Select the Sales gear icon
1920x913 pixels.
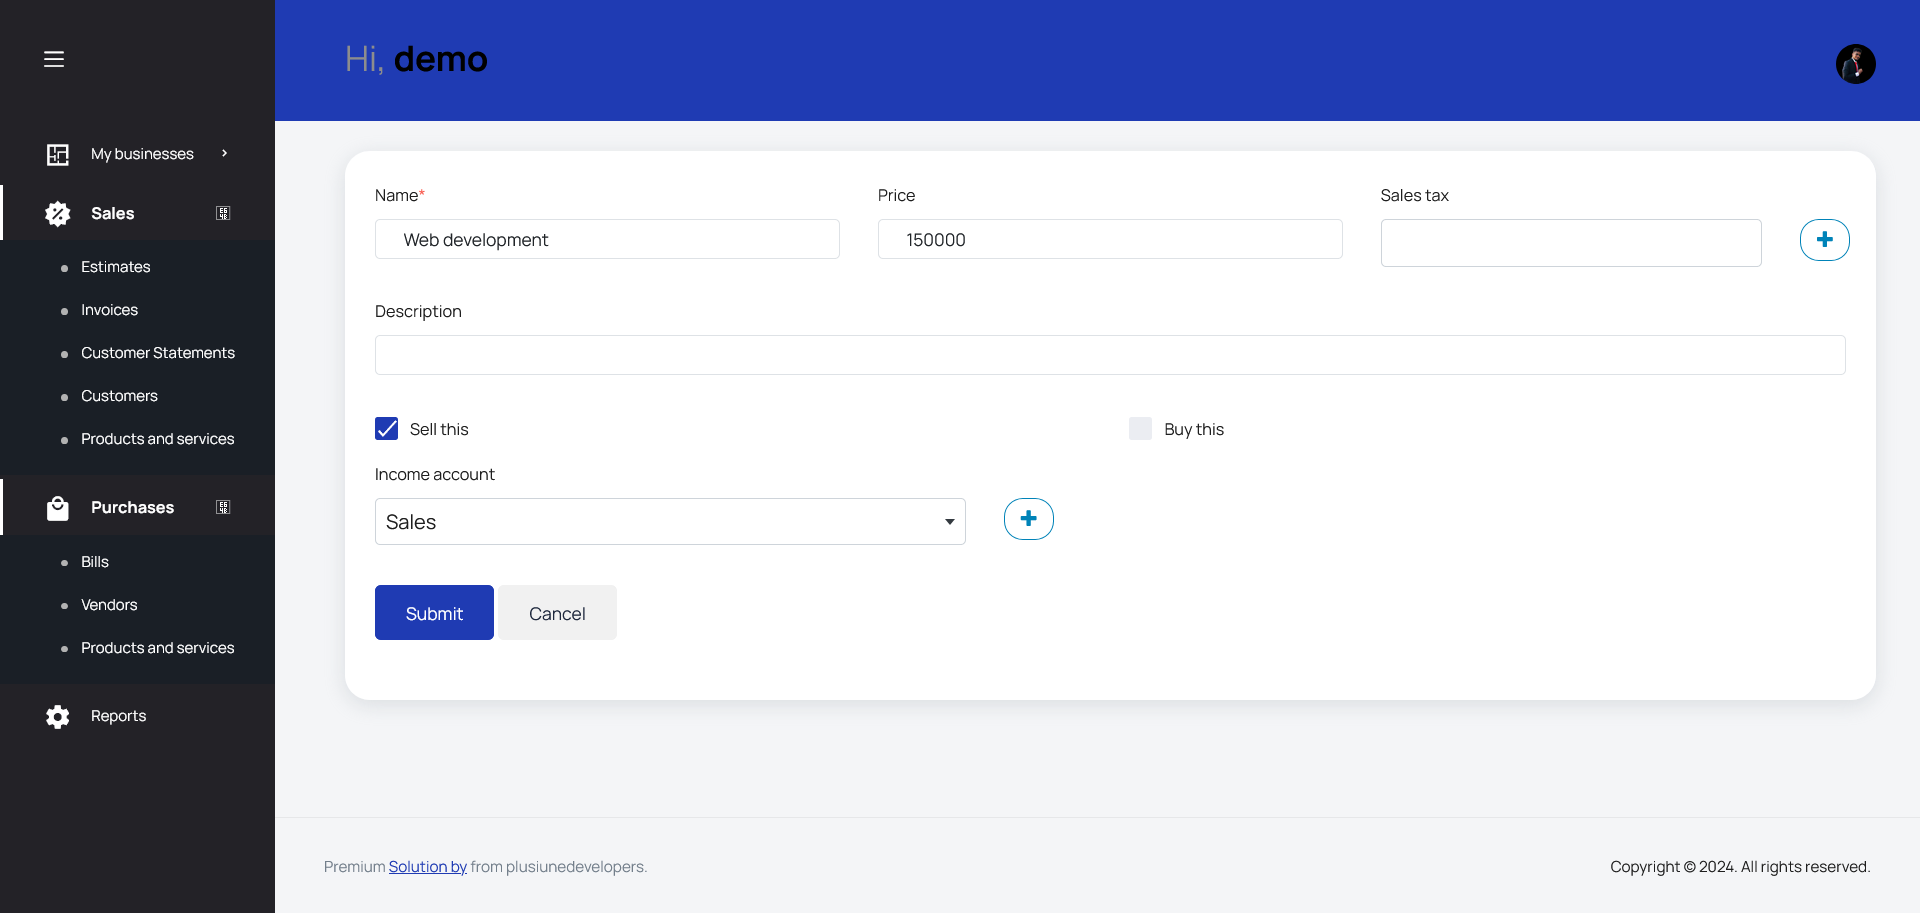tap(58, 213)
